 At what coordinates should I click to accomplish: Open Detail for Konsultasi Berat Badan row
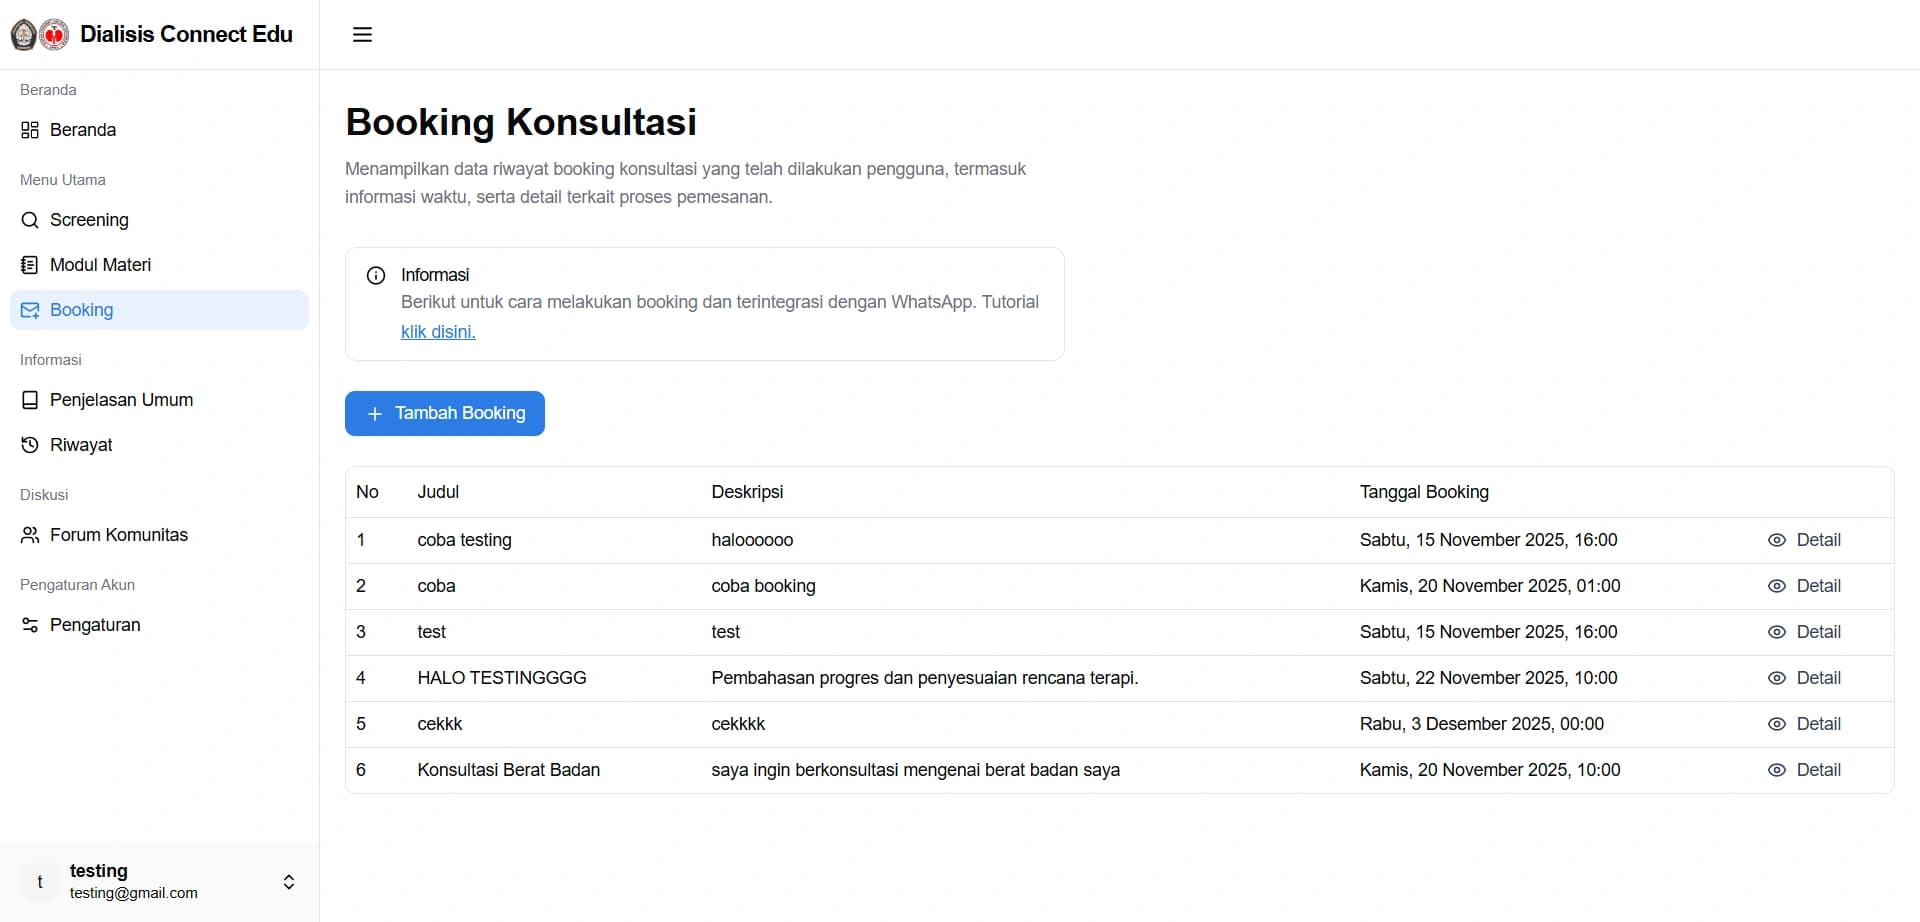(x=1804, y=770)
